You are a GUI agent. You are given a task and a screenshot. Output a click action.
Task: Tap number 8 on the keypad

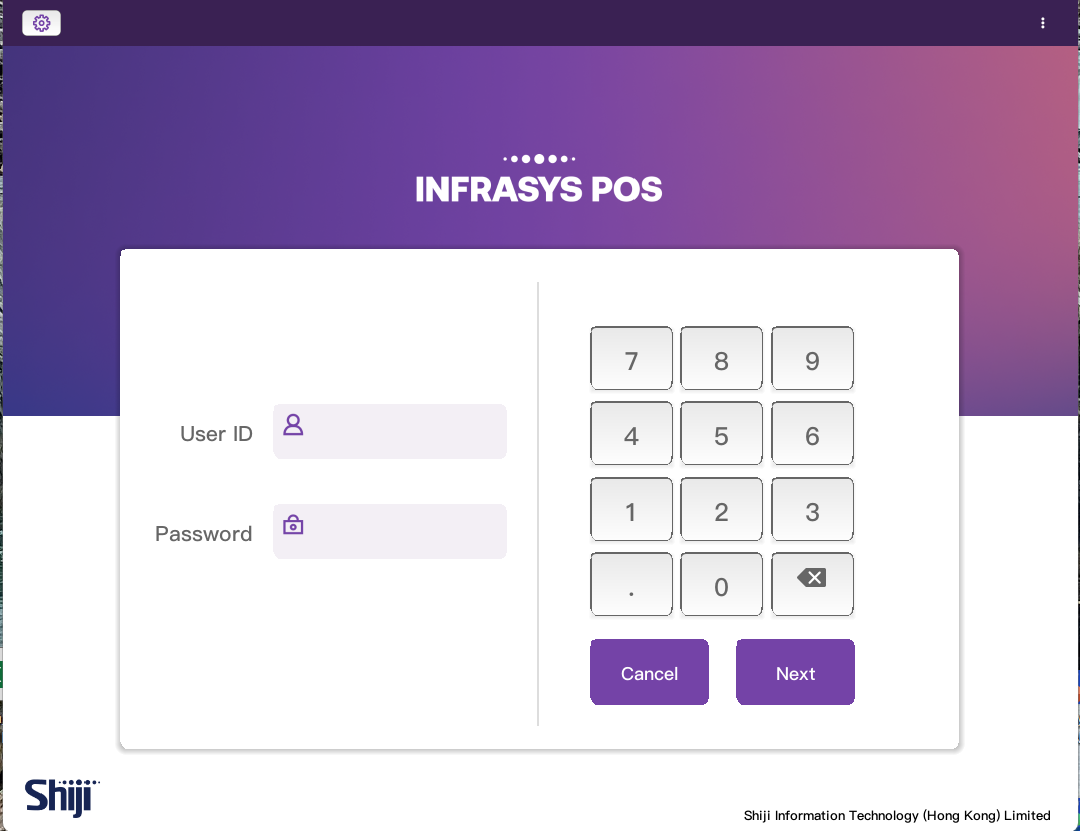pos(721,359)
